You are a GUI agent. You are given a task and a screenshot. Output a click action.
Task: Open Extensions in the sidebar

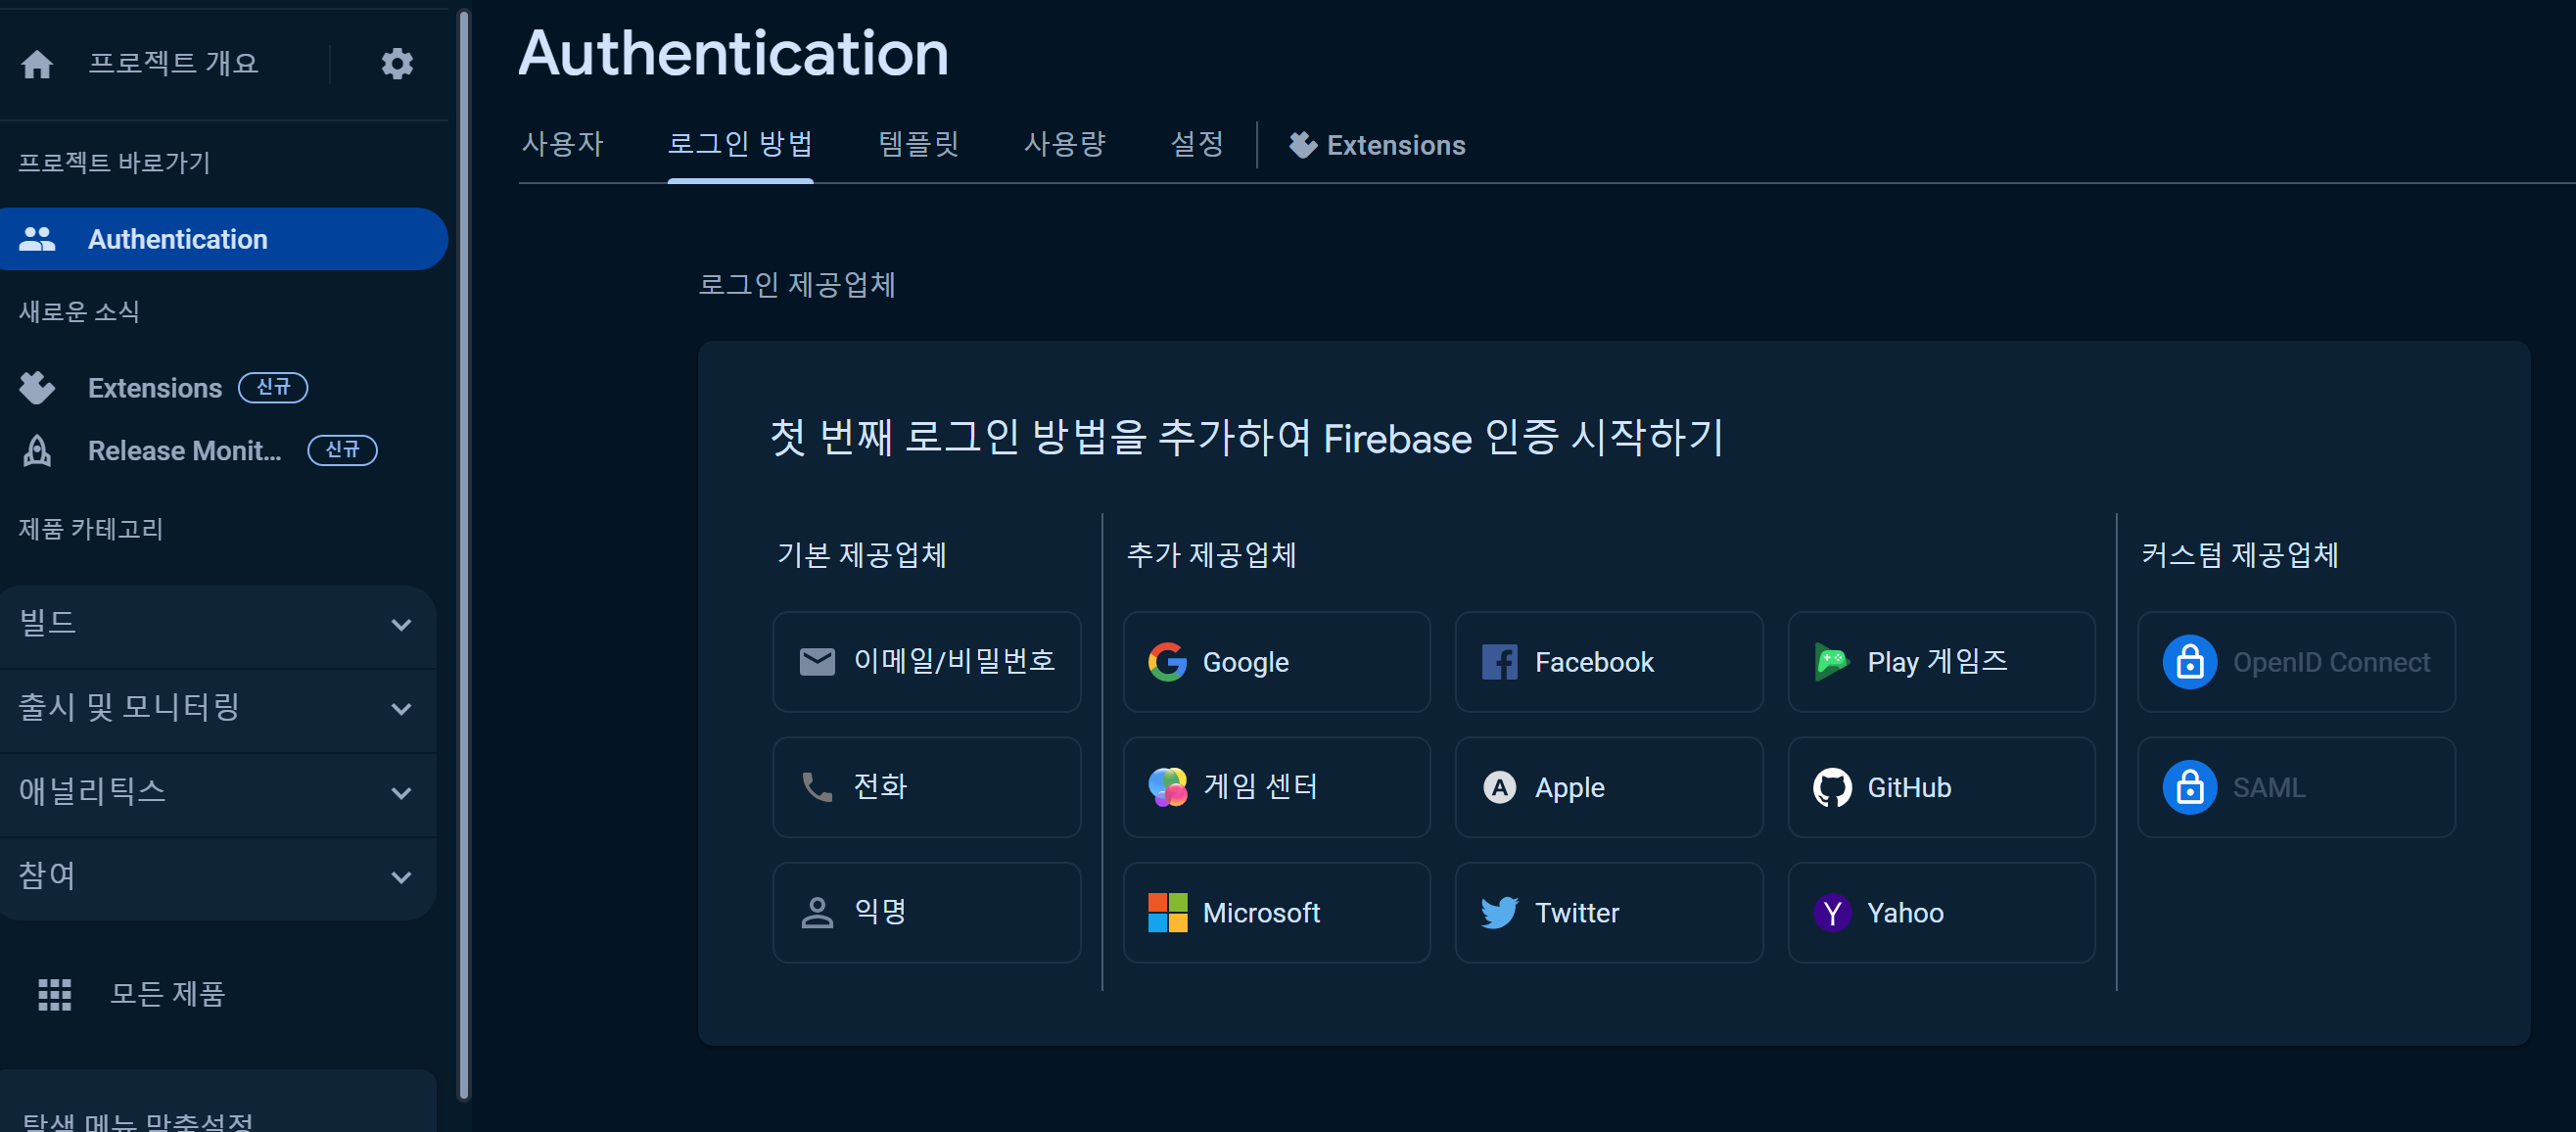point(155,388)
